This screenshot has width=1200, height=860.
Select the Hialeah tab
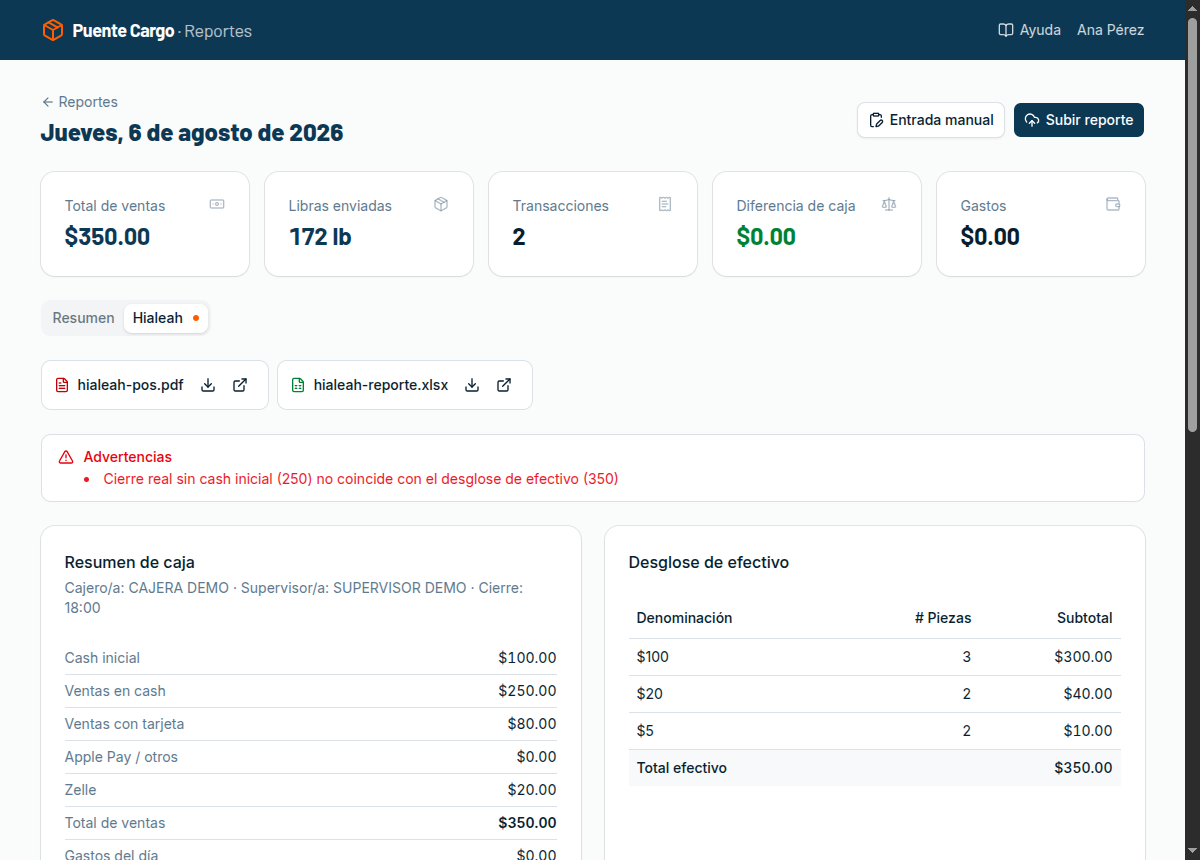pyautogui.click(x=166, y=318)
